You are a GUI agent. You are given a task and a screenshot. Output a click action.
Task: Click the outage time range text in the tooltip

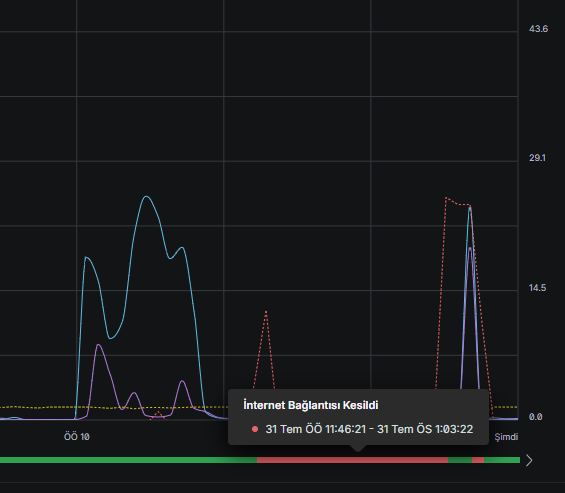pyautogui.click(x=369, y=429)
